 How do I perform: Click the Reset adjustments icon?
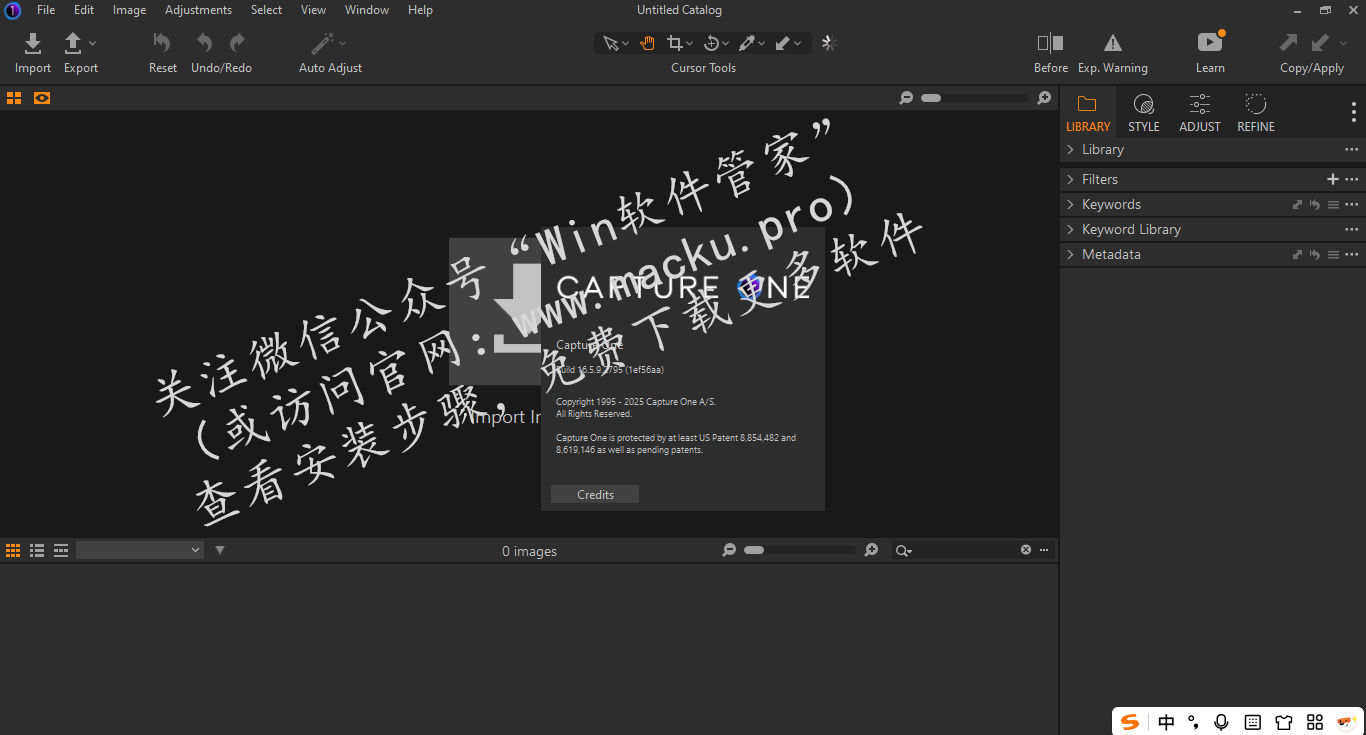pyautogui.click(x=162, y=43)
